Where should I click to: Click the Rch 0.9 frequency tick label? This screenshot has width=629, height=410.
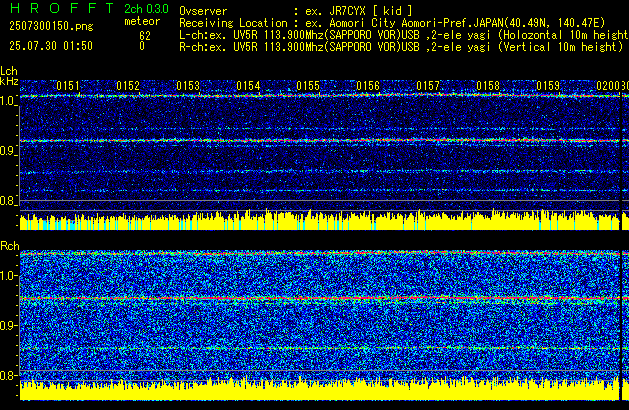7,325
